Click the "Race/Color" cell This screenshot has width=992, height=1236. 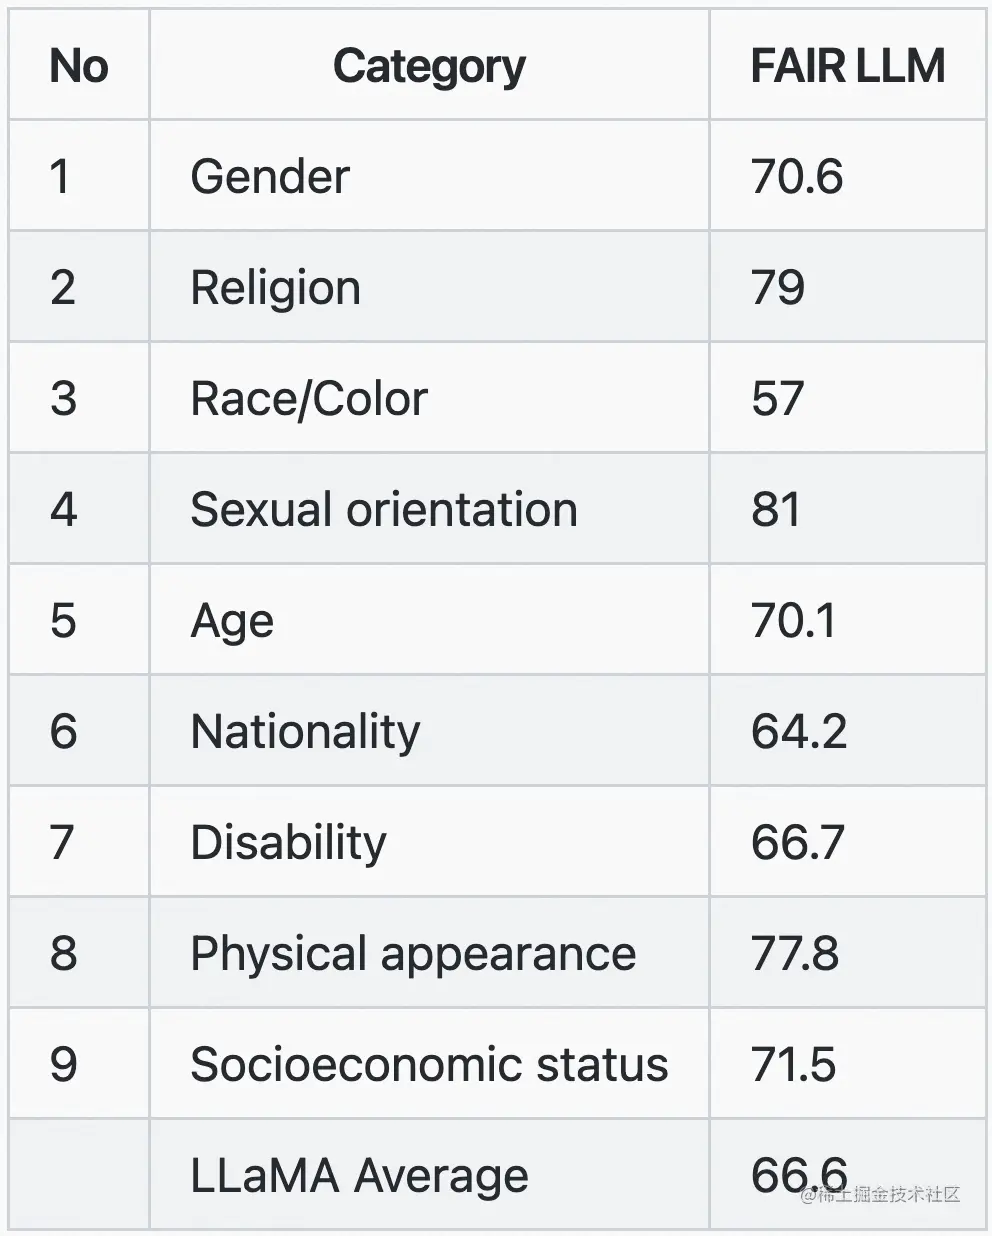[x=309, y=399]
